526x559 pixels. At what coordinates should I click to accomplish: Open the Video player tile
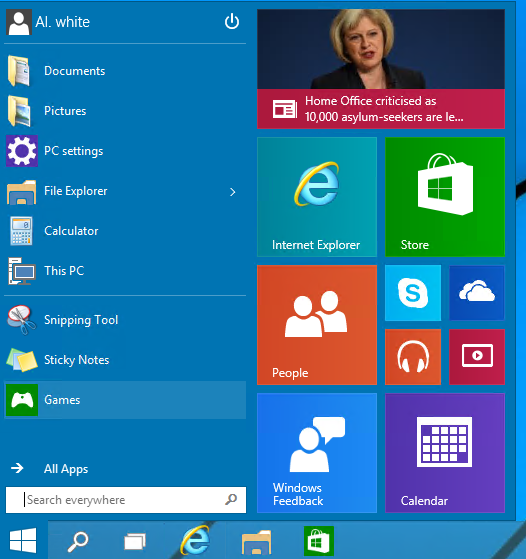coord(477,357)
